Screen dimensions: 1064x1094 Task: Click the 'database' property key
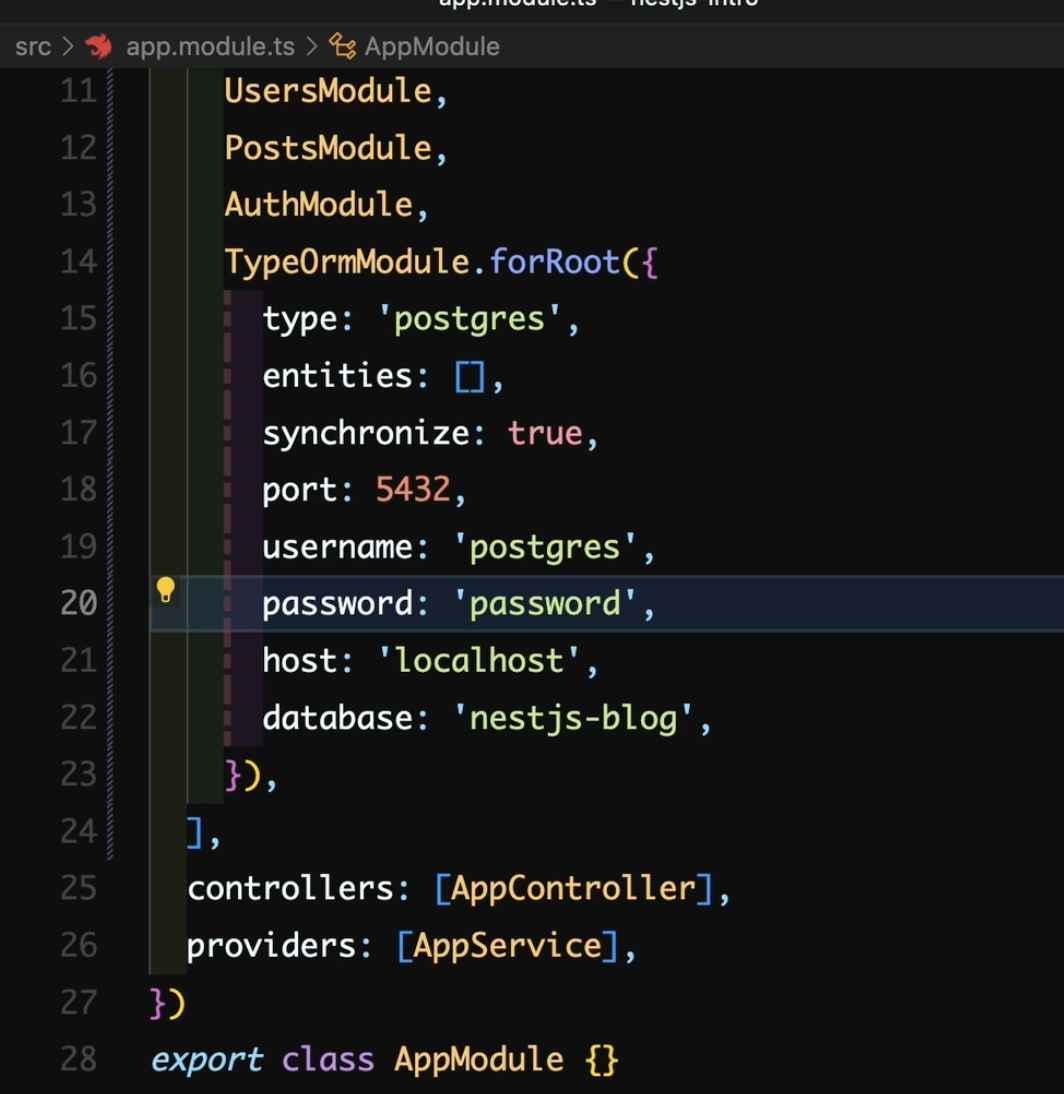[x=337, y=717]
